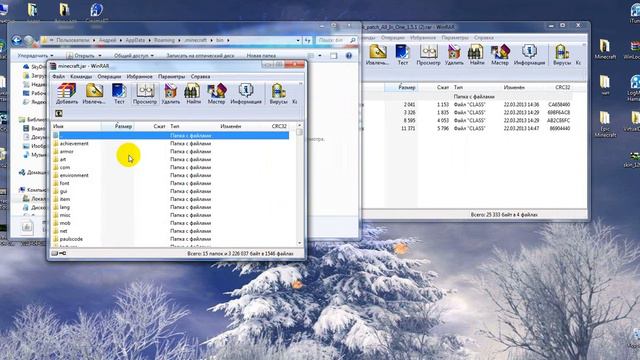
Task: Open Explorer view options dropdown arrow
Action: (320, 56)
